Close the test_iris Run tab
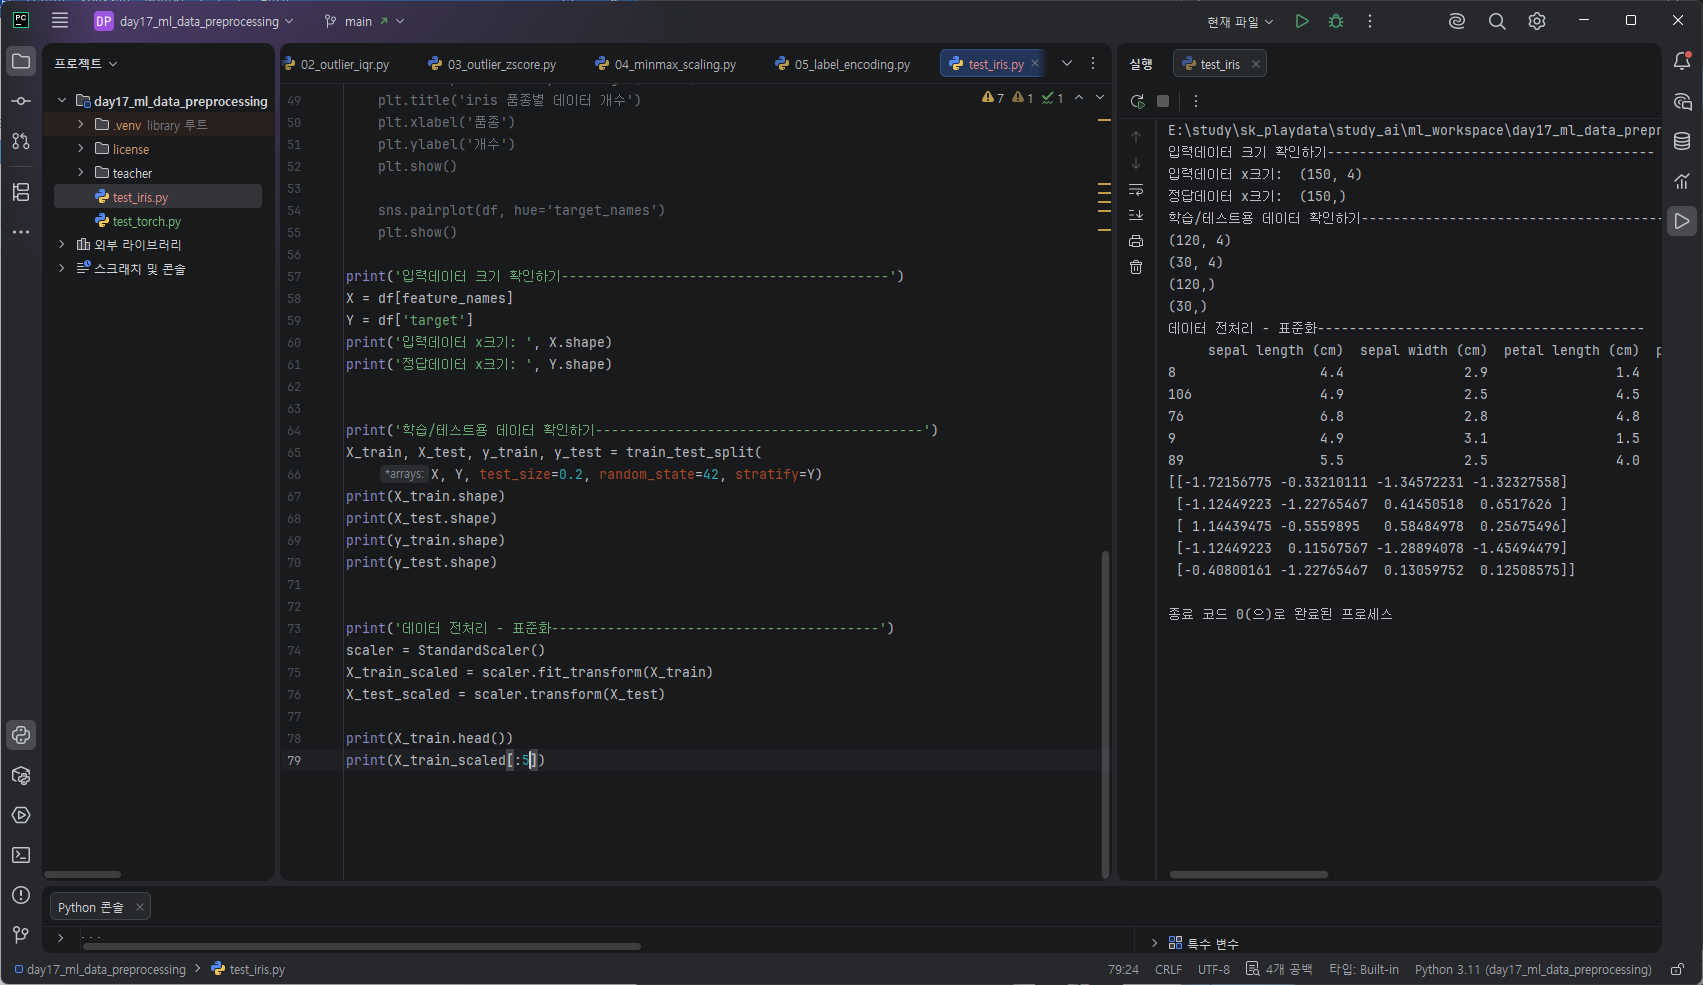The image size is (1703, 985). [1256, 64]
